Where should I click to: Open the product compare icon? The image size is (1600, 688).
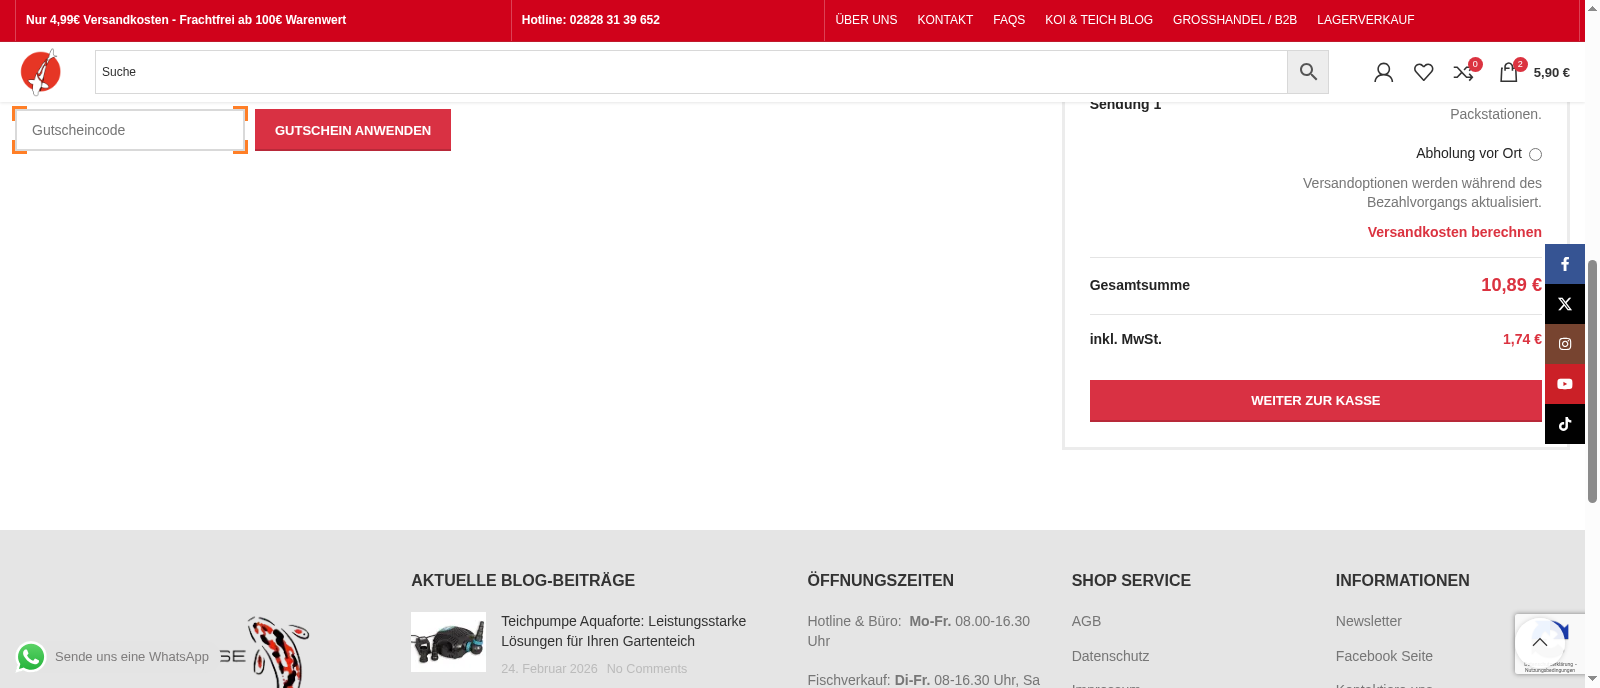(x=1463, y=72)
